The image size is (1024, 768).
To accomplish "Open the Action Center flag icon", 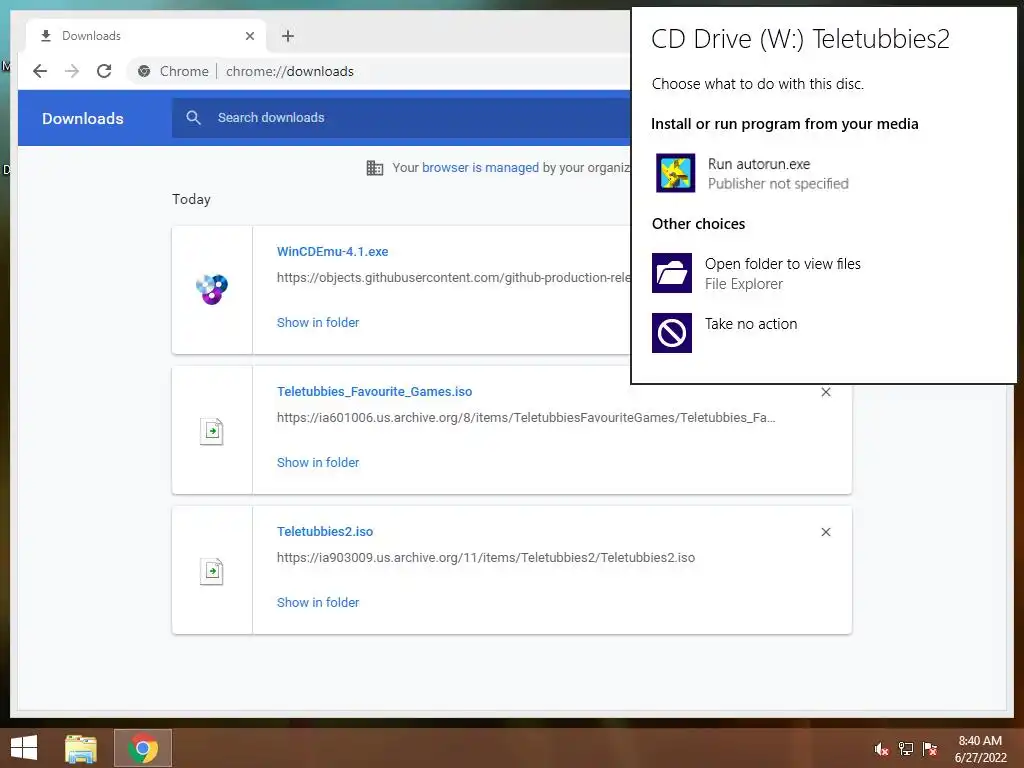I will (930, 749).
